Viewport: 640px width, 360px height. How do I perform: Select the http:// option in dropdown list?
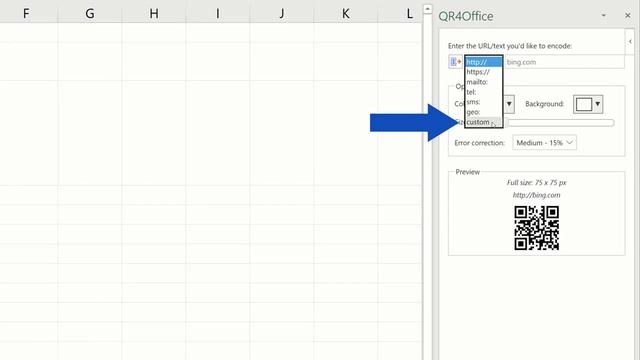[x=484, y=62]
